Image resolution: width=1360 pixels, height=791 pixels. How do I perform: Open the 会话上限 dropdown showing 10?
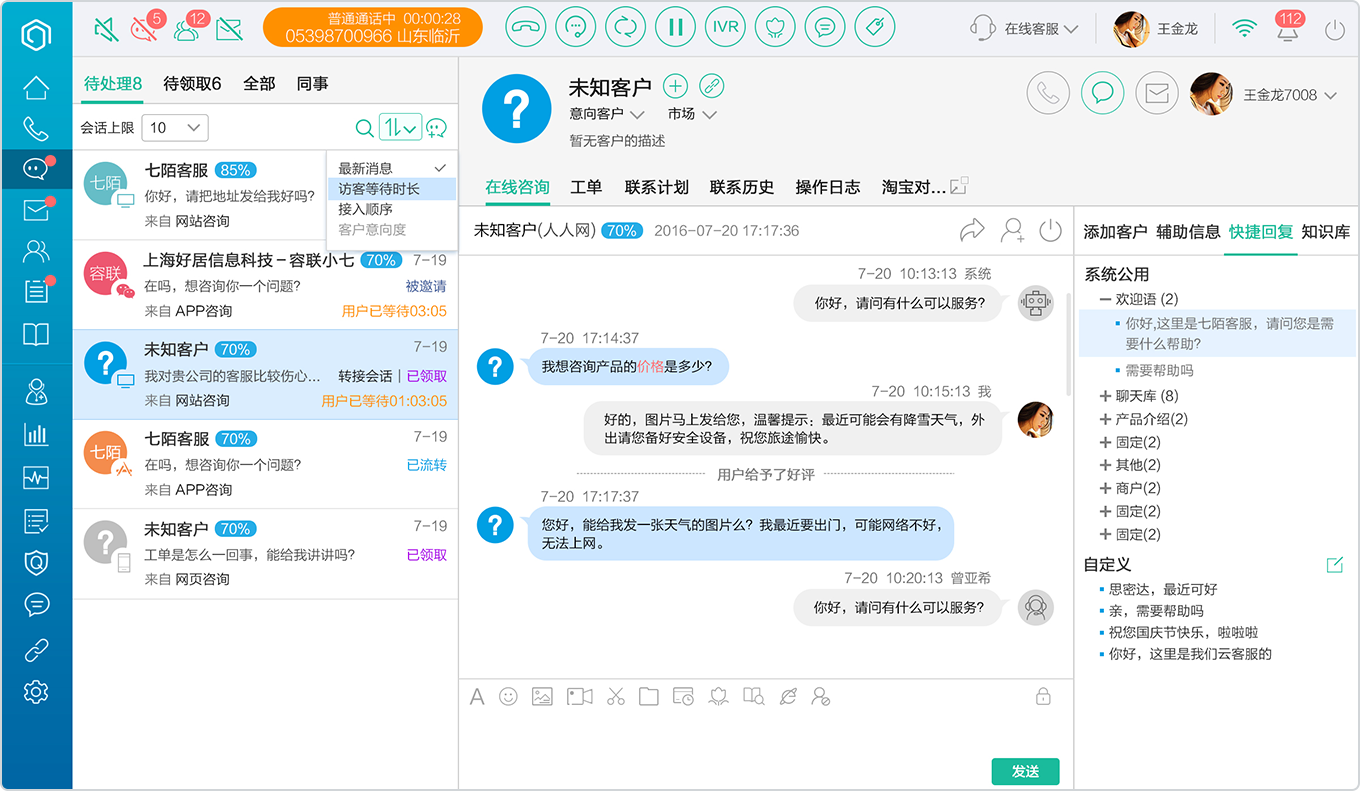[175, 127]
